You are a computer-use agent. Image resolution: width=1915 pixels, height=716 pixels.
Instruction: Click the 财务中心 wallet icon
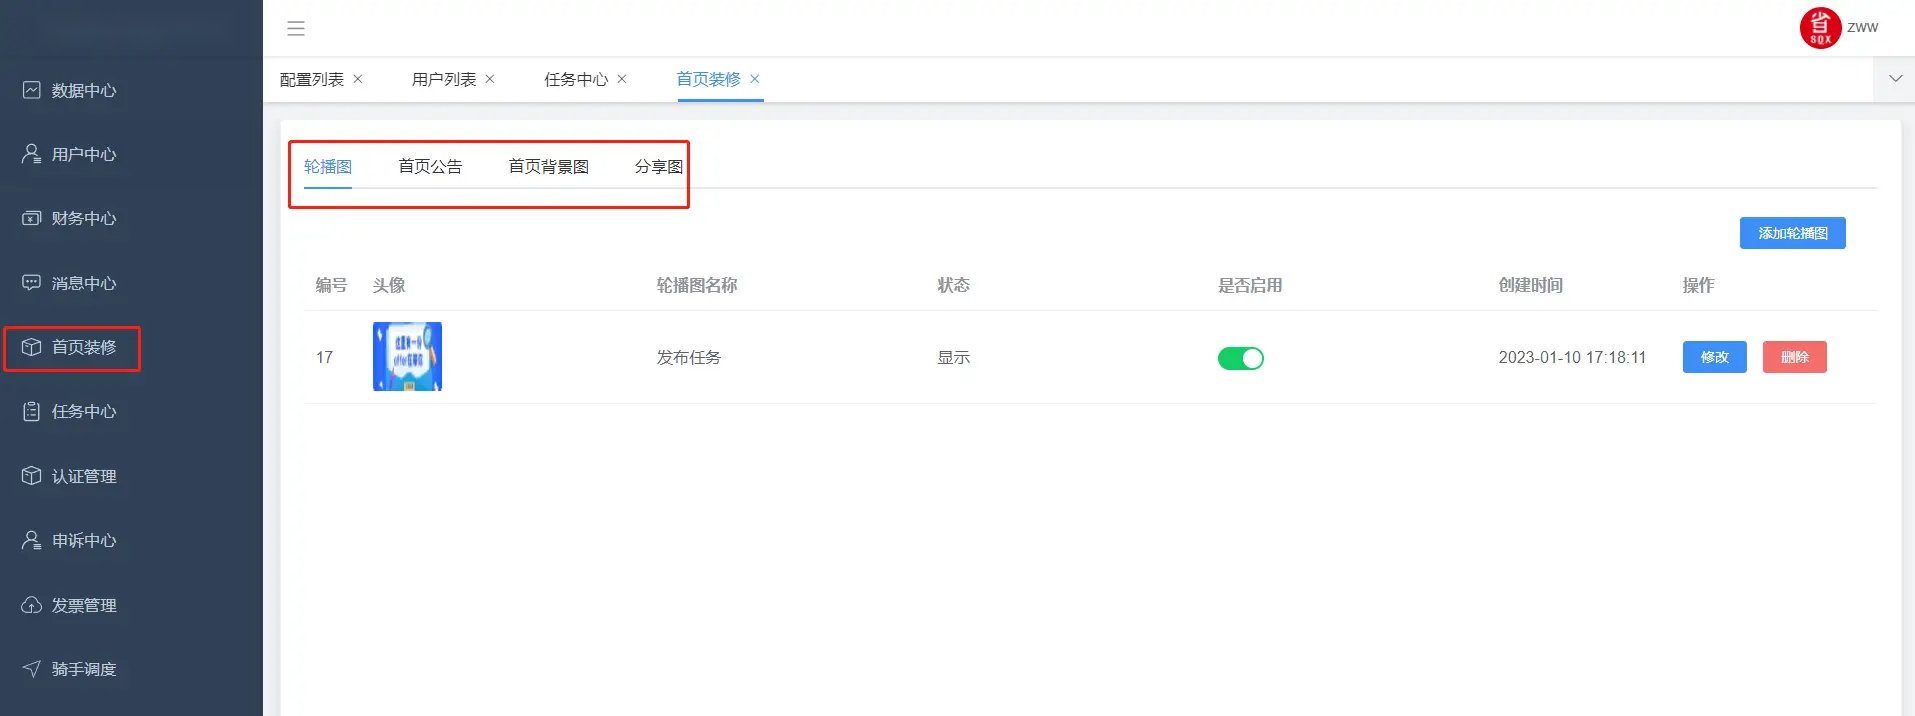click(32, 218)
